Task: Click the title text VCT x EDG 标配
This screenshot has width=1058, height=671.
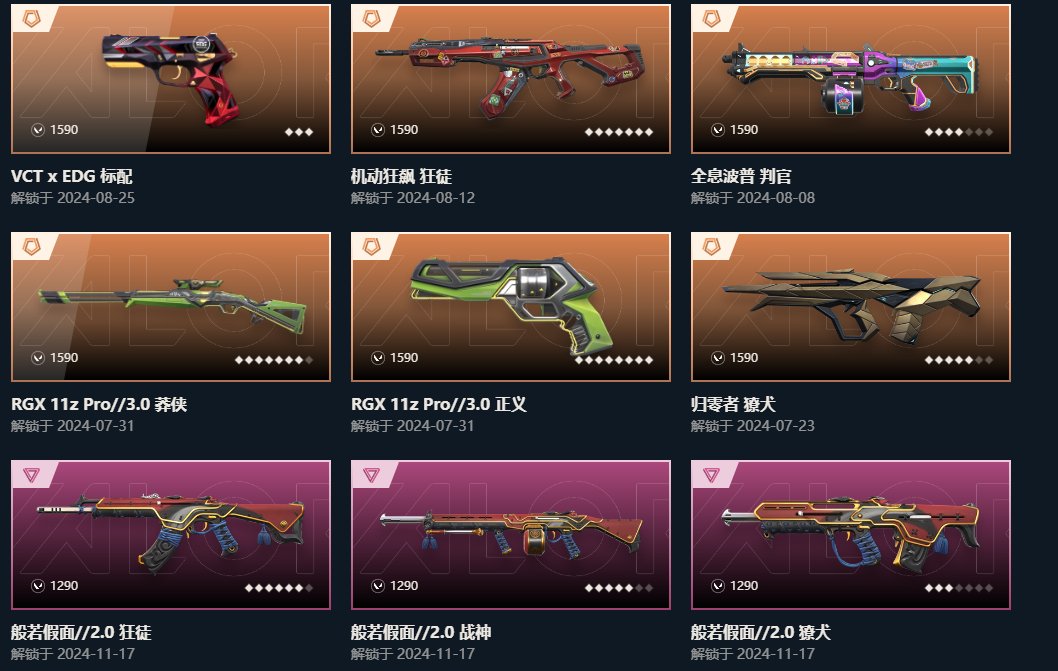Action: 72,176
